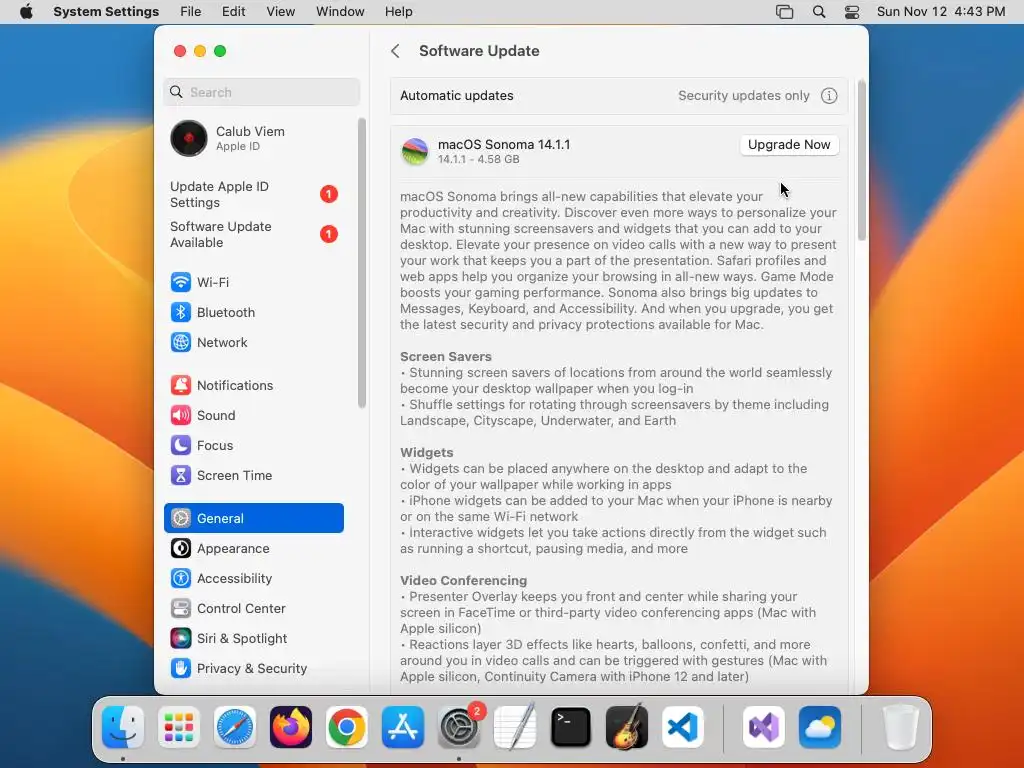Click the settings Search field
Viewport: 1024px width, 768px height.
(x=261, y=92)
